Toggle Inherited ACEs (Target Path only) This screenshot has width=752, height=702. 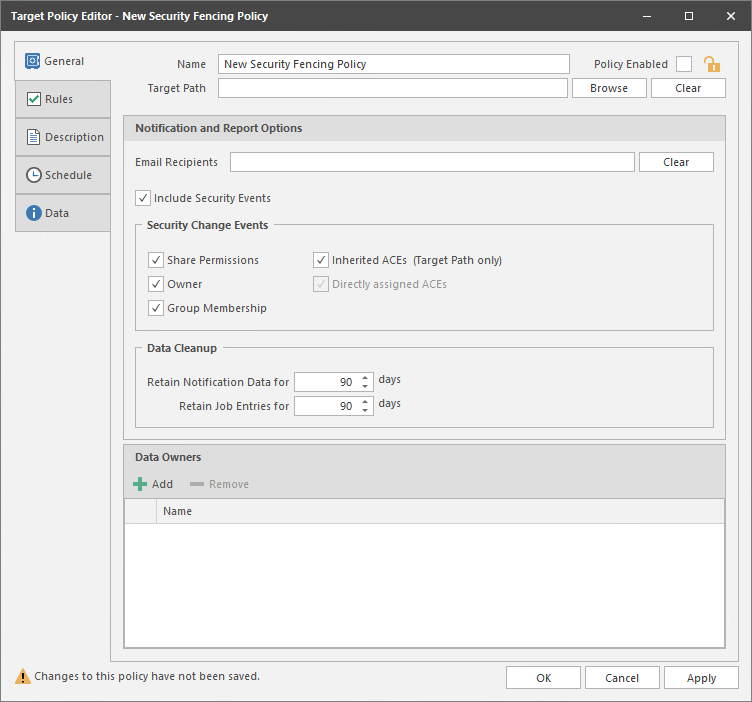[x=321, y=260]
